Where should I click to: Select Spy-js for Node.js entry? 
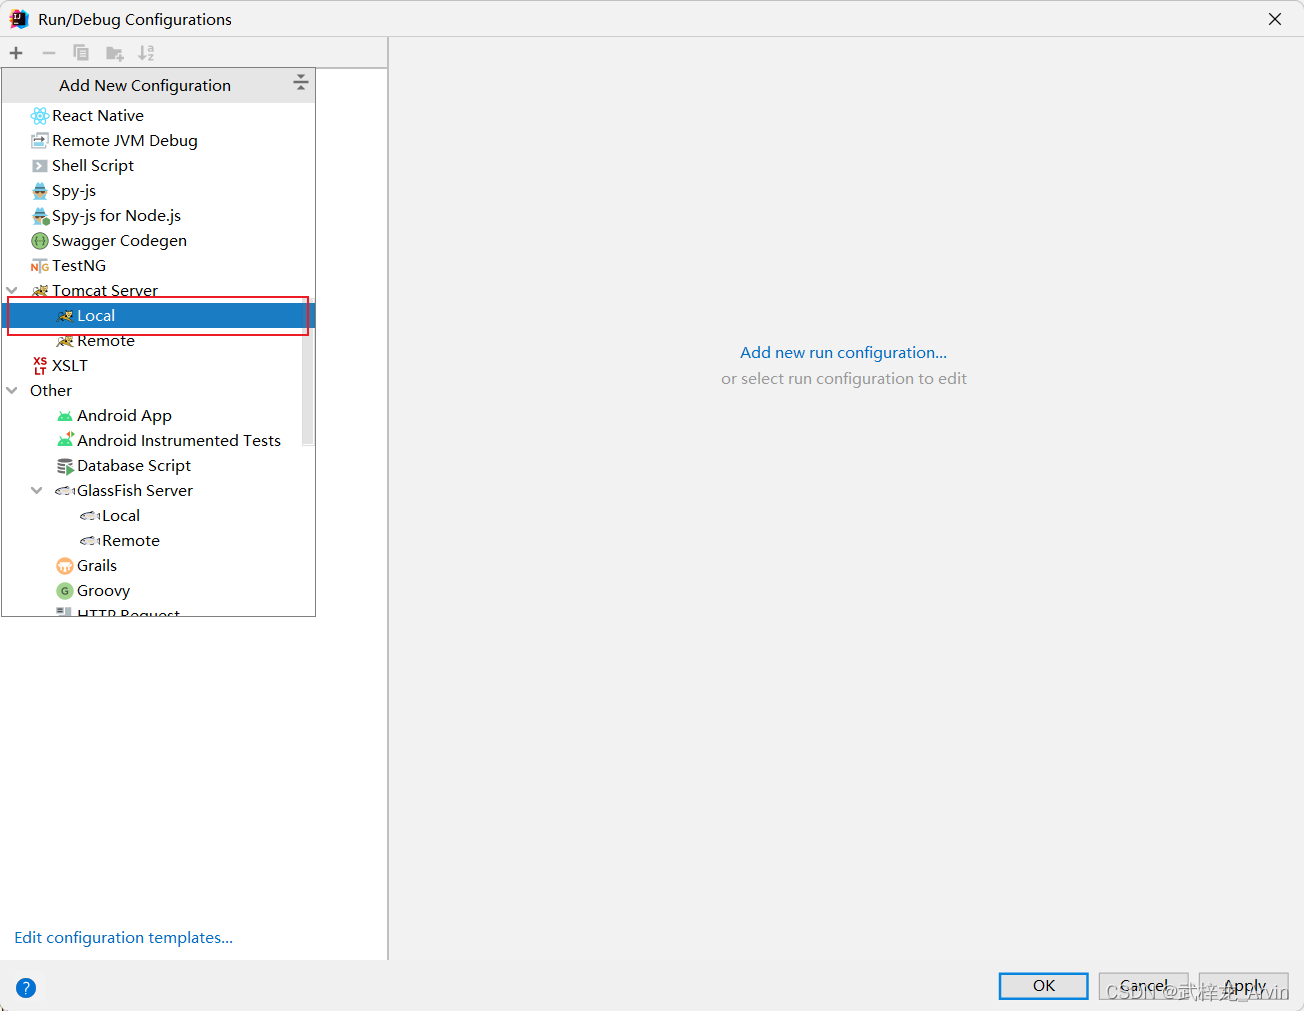[x=158, y=216]
